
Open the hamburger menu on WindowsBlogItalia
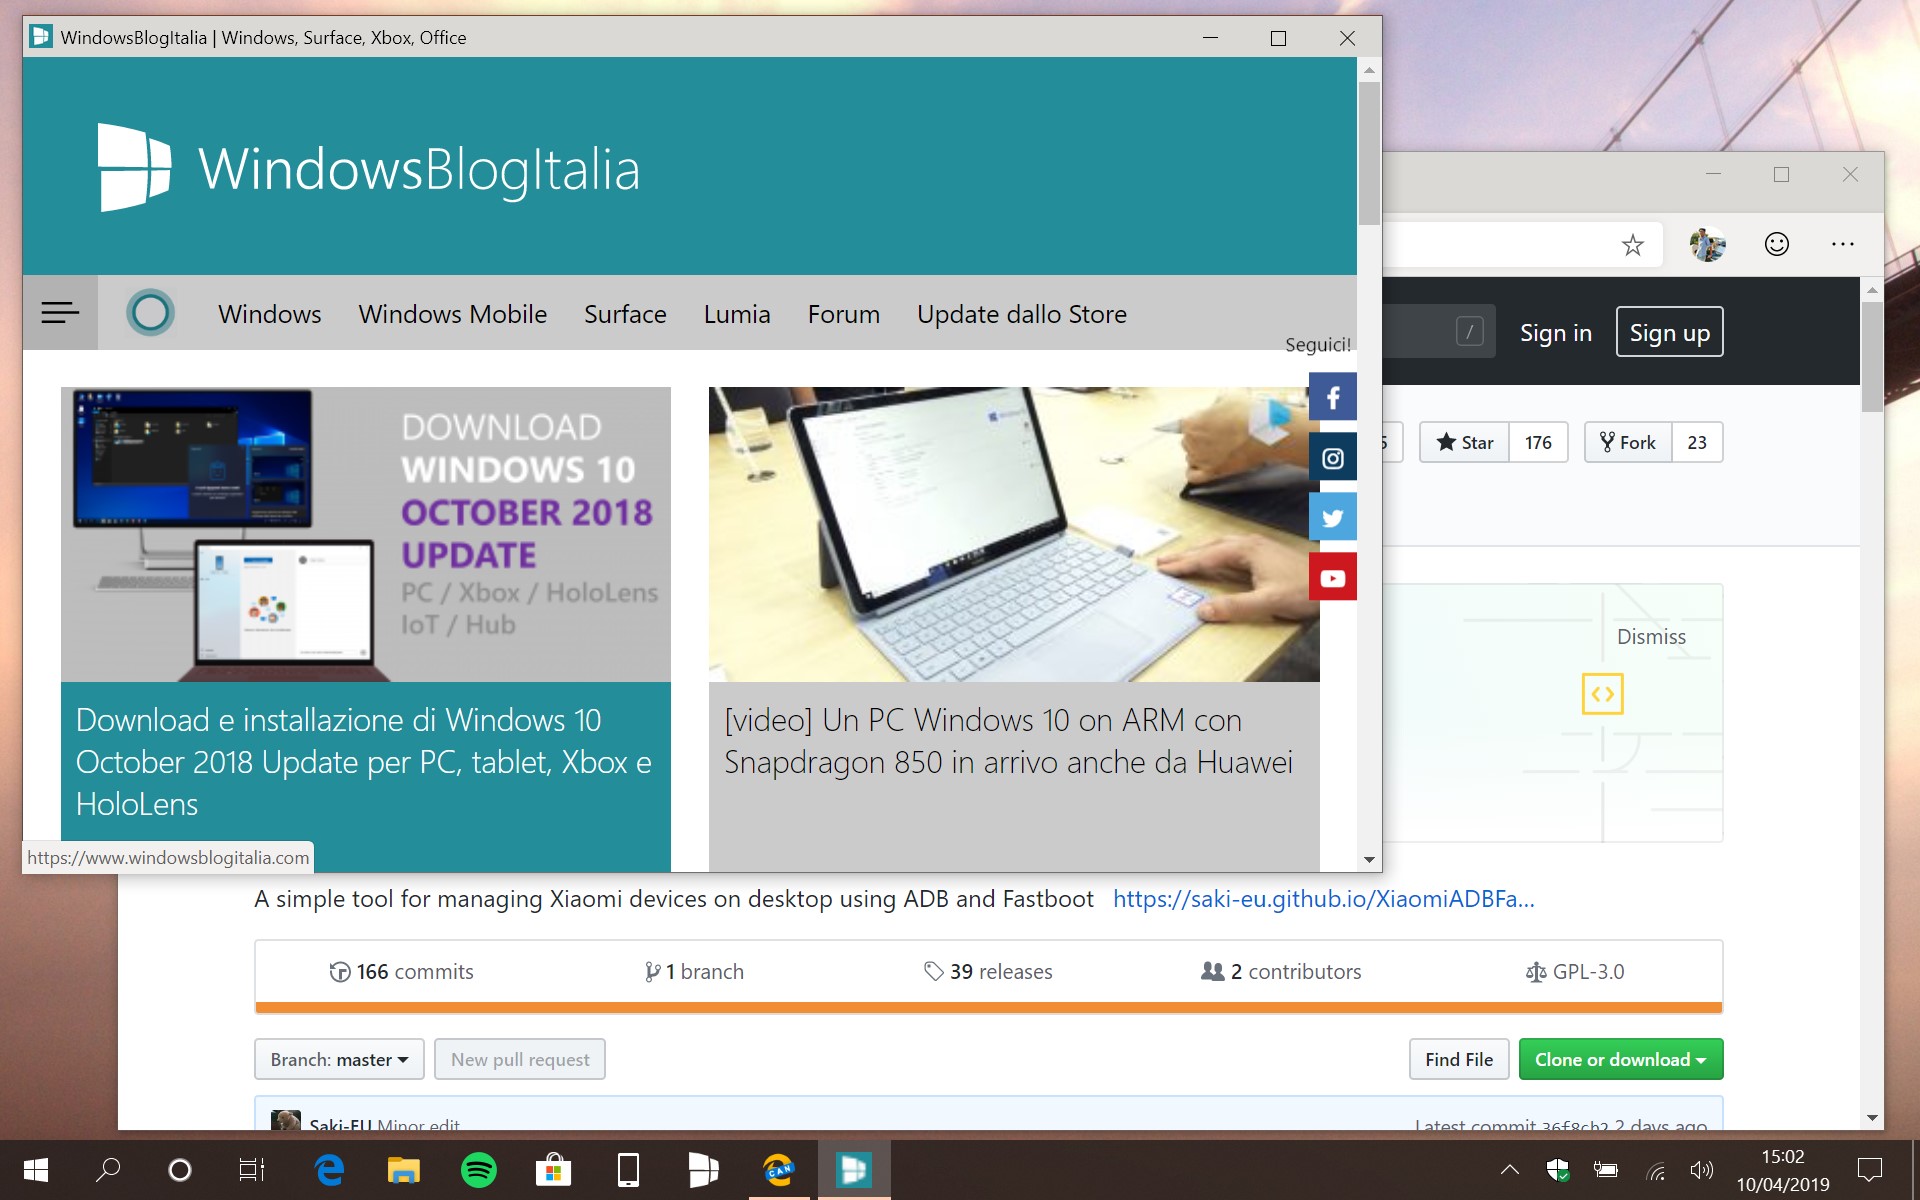coord(60,313)
